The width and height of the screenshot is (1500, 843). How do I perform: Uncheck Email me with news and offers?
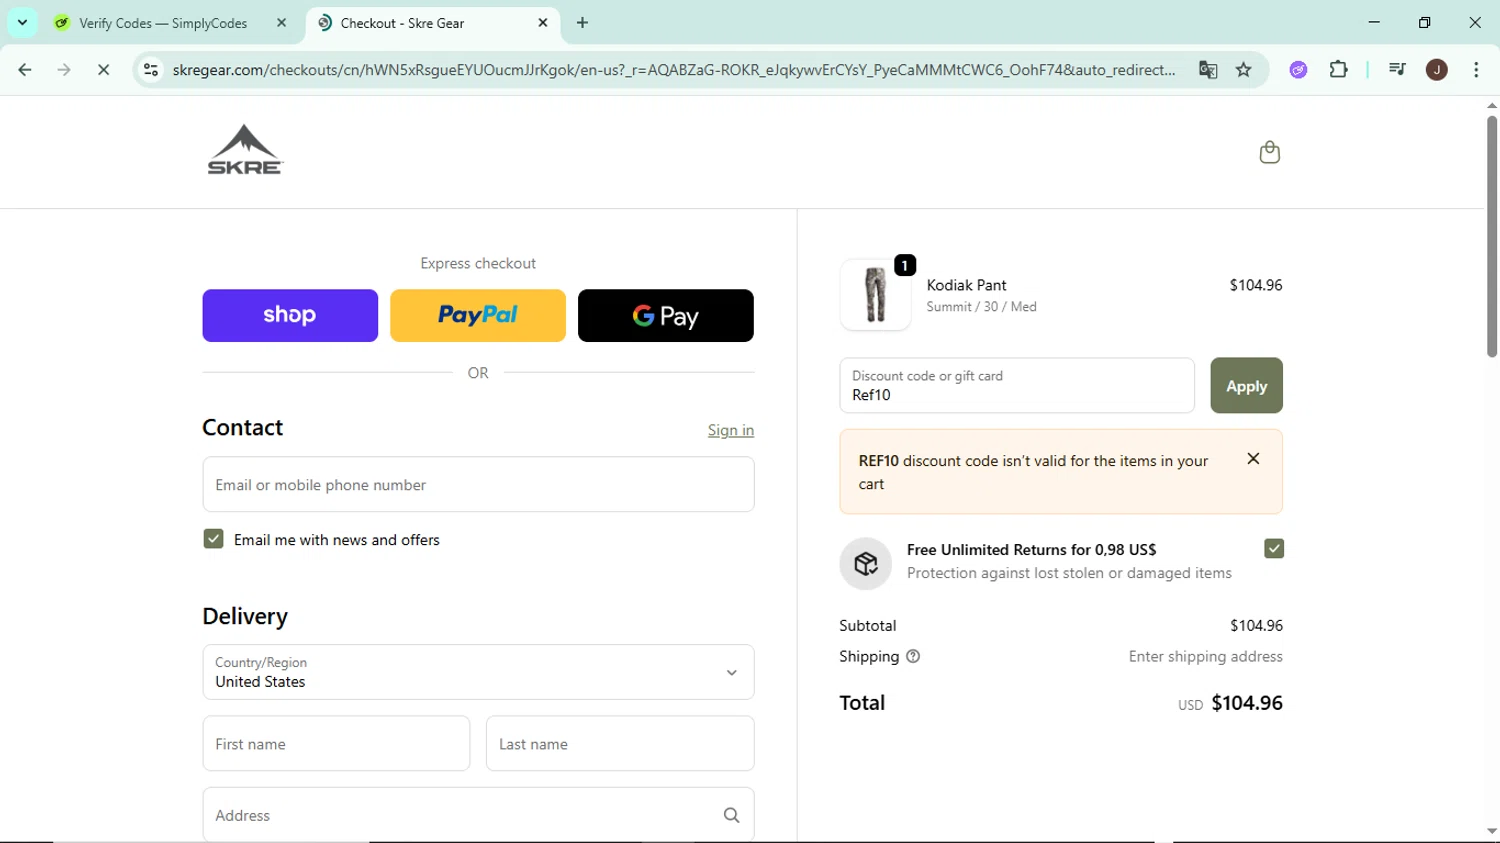(213, 539)
